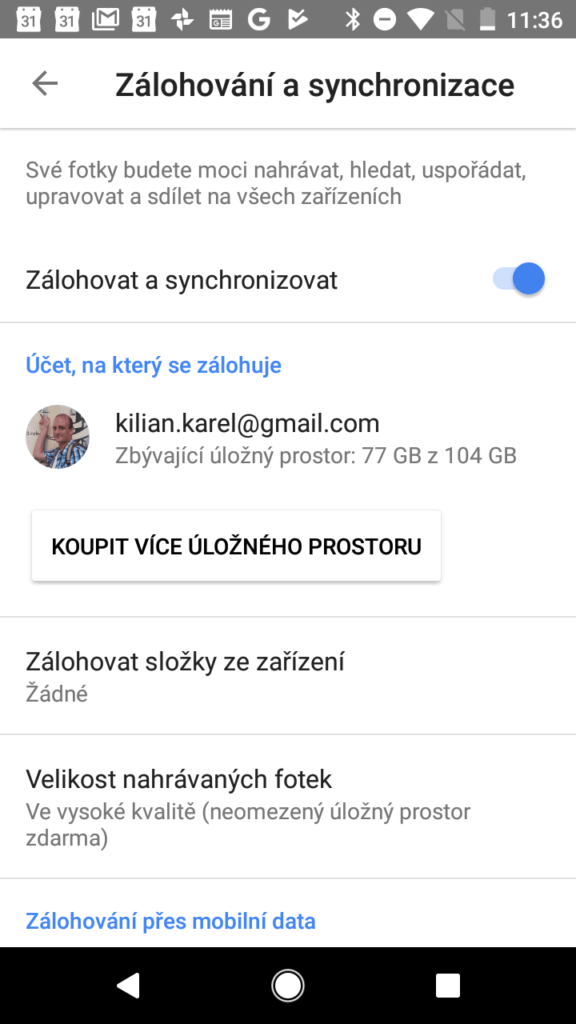Click KOUPIT VÍCE ÚLOŽNÉHO PROSTORU button

click(236, 546)
